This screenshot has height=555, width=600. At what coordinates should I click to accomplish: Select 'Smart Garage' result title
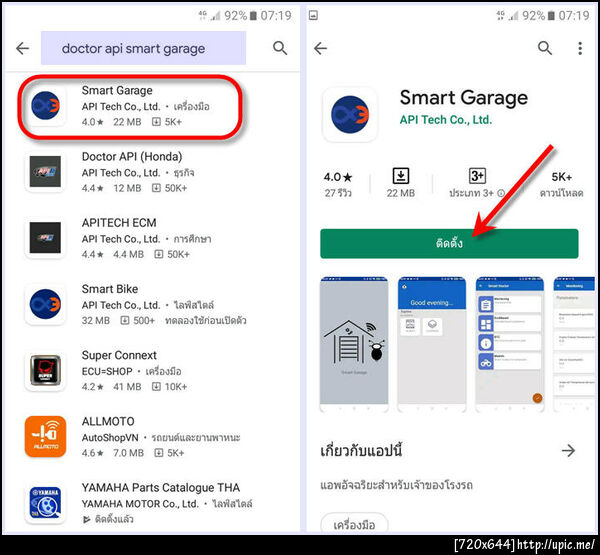pos(117,91)
